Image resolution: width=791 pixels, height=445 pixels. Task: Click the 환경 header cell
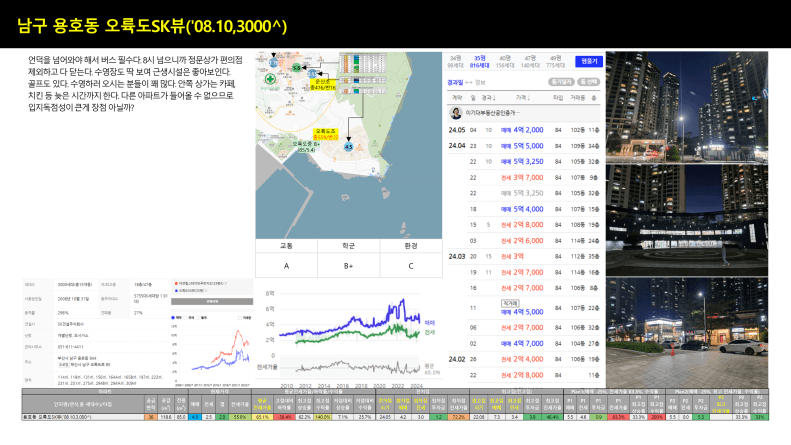[x=411, y=246]
